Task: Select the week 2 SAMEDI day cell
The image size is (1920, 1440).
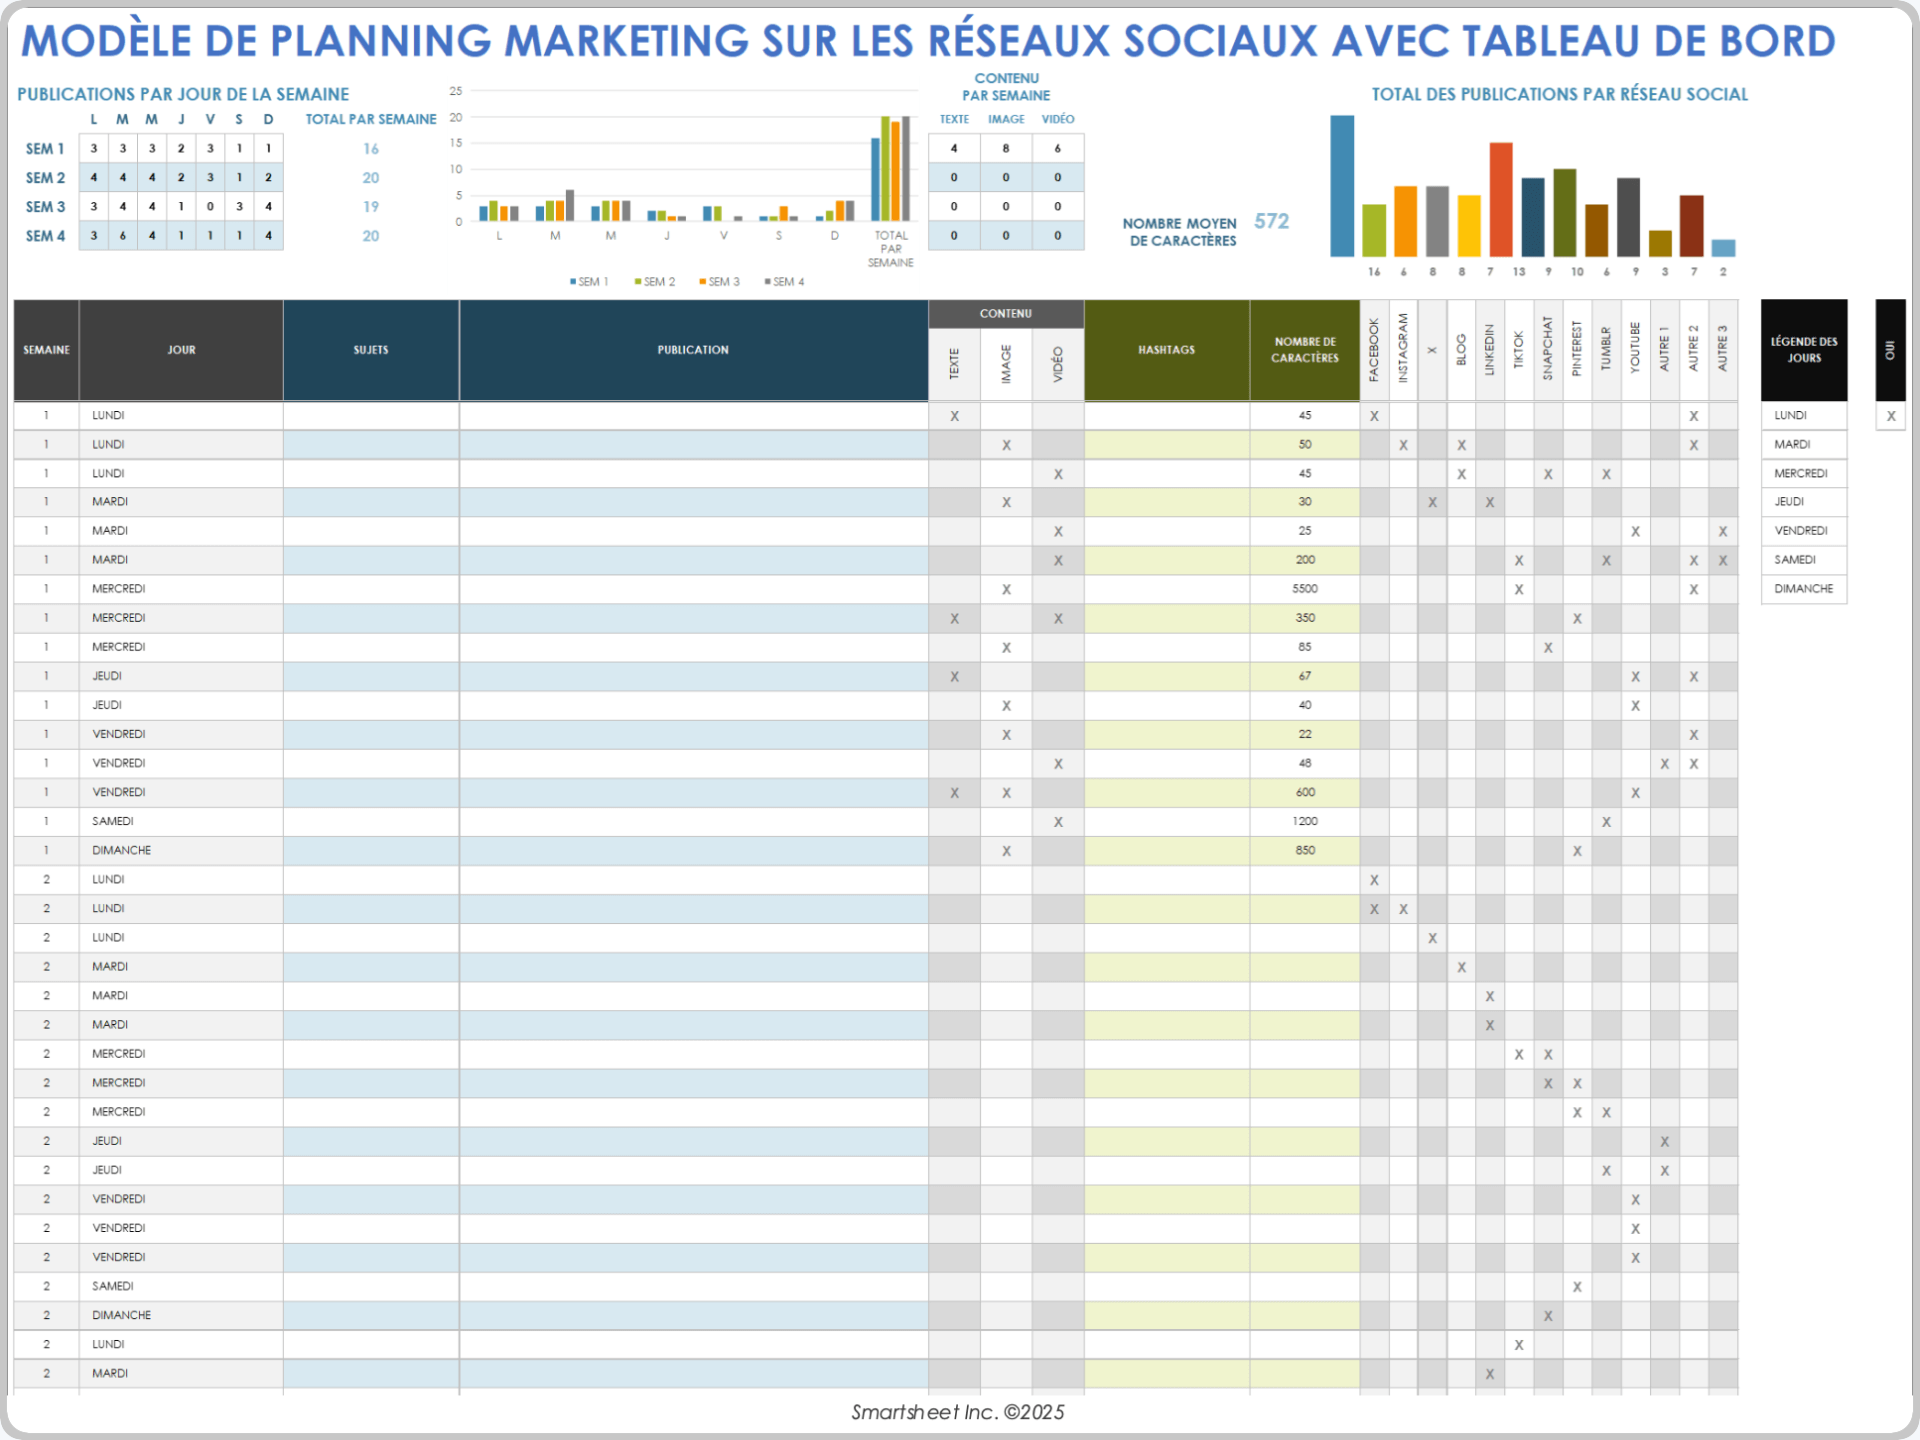Action: click(x=181, y=1286)
